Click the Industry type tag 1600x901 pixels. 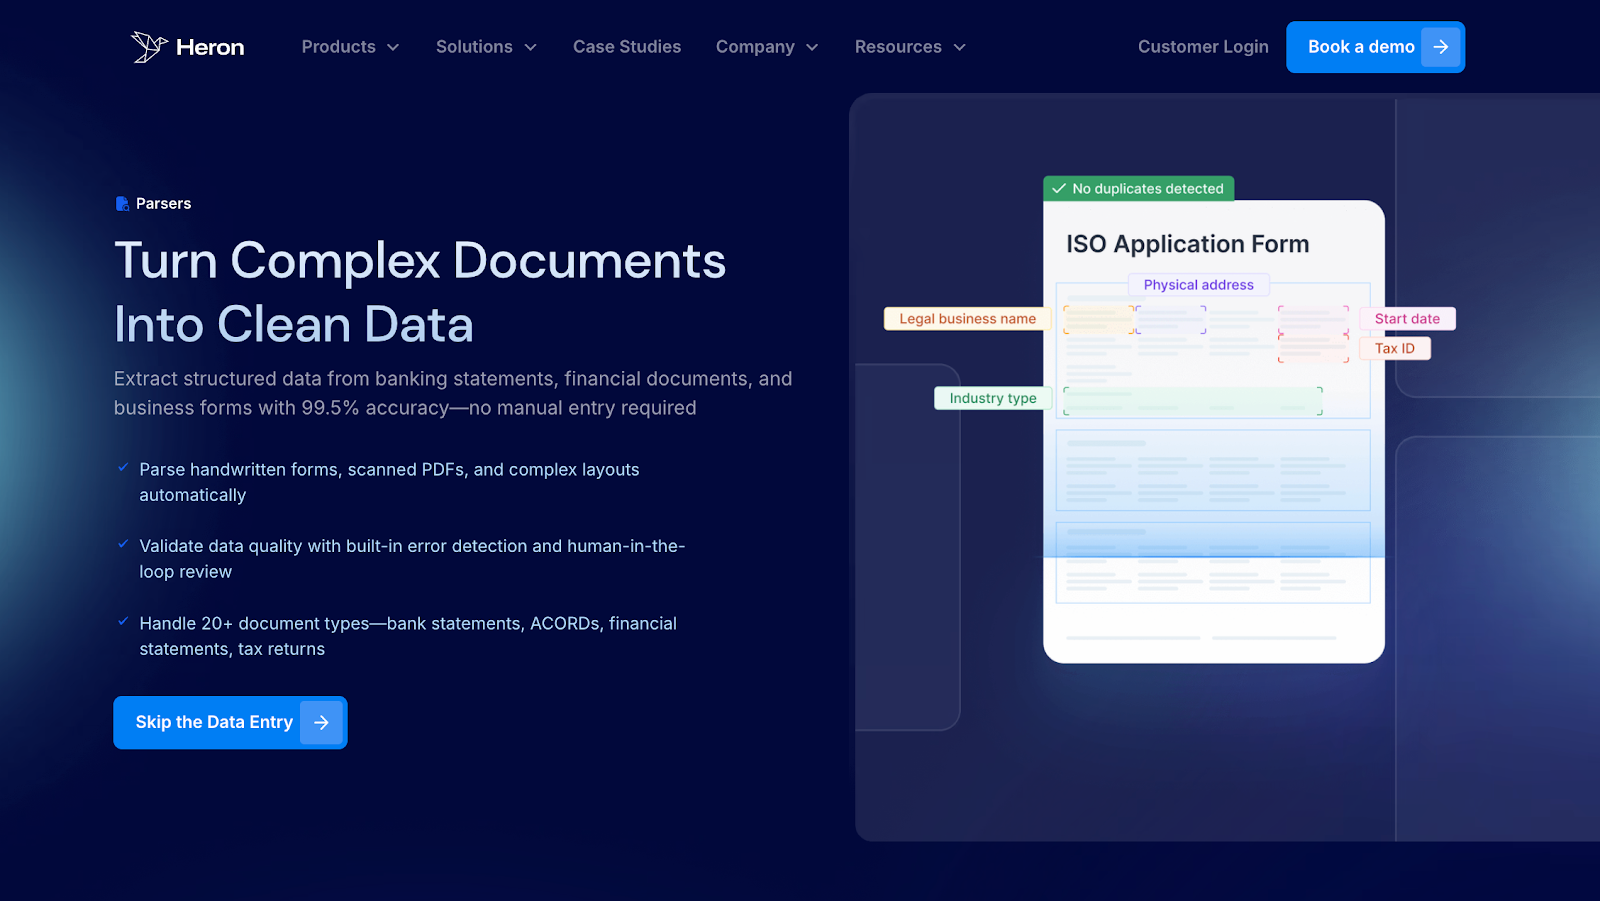click(993, 398)
